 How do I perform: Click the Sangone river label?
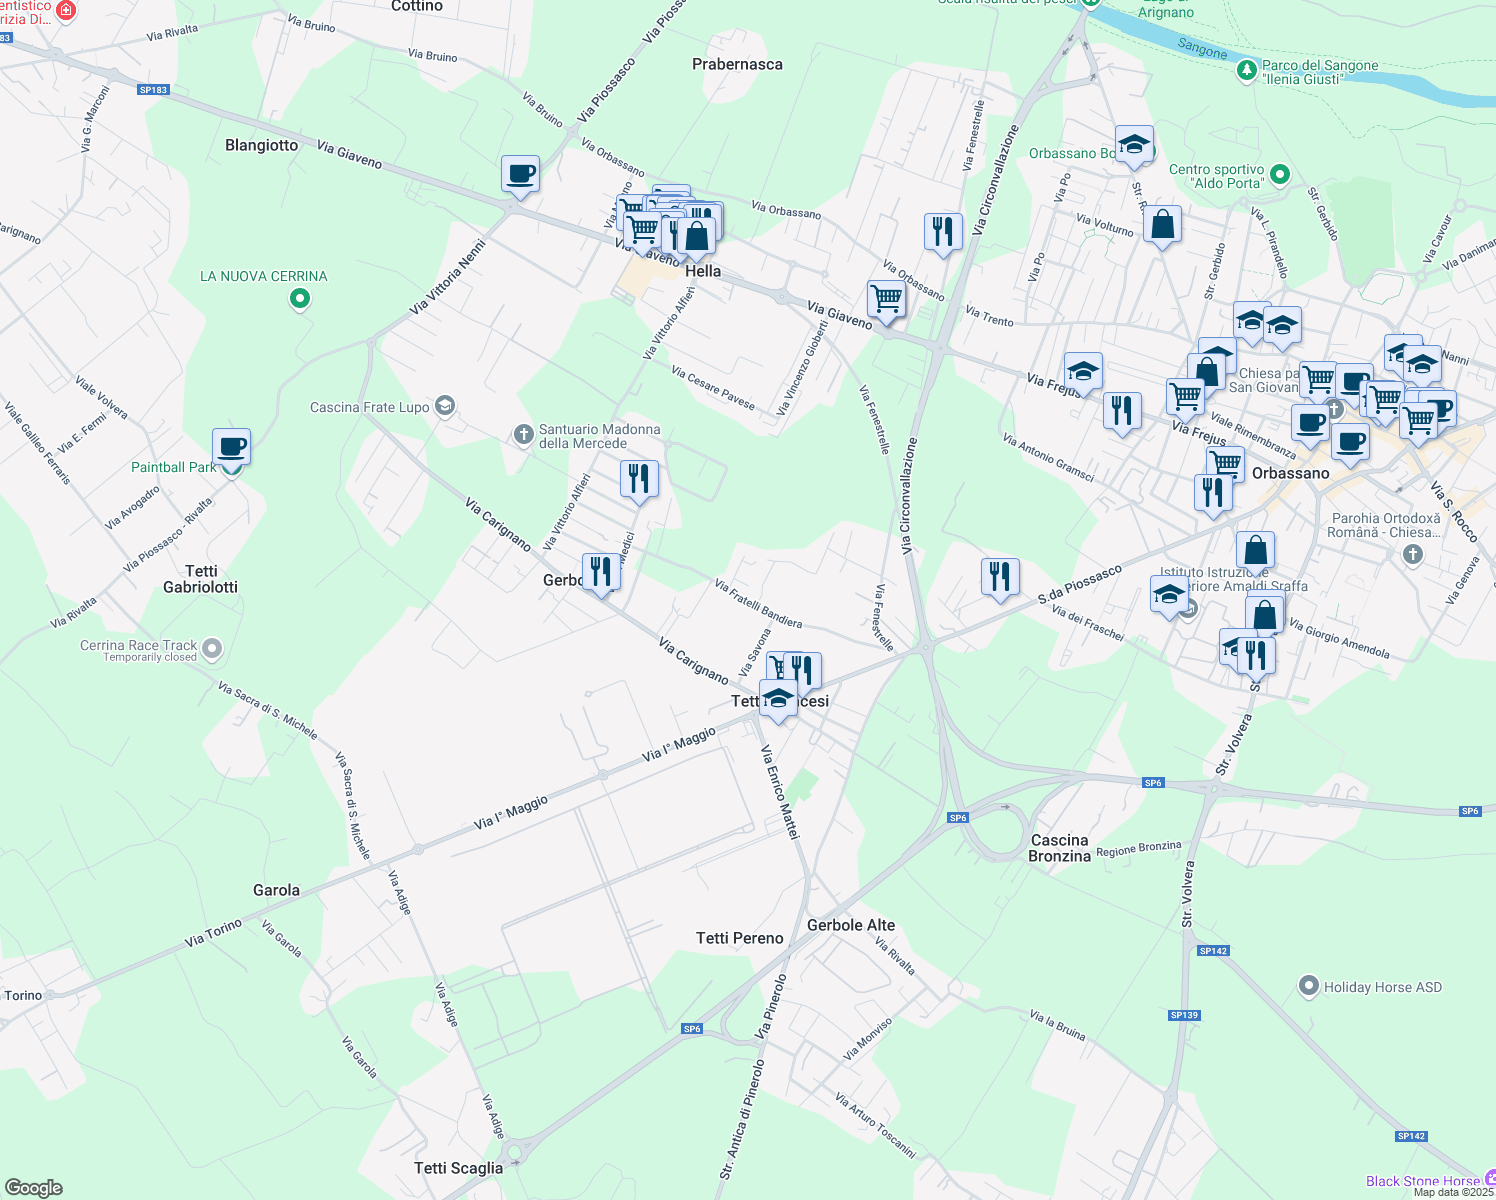tap(1202, 49)
